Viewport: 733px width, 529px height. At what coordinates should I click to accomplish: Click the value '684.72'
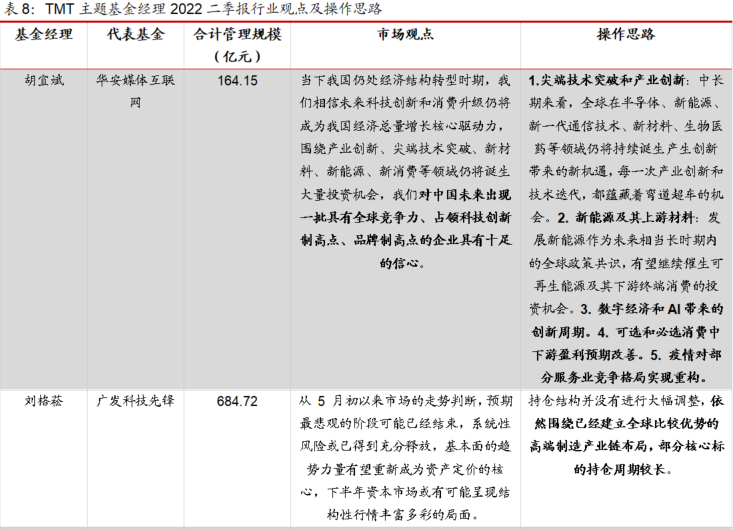tap(237, 401)
